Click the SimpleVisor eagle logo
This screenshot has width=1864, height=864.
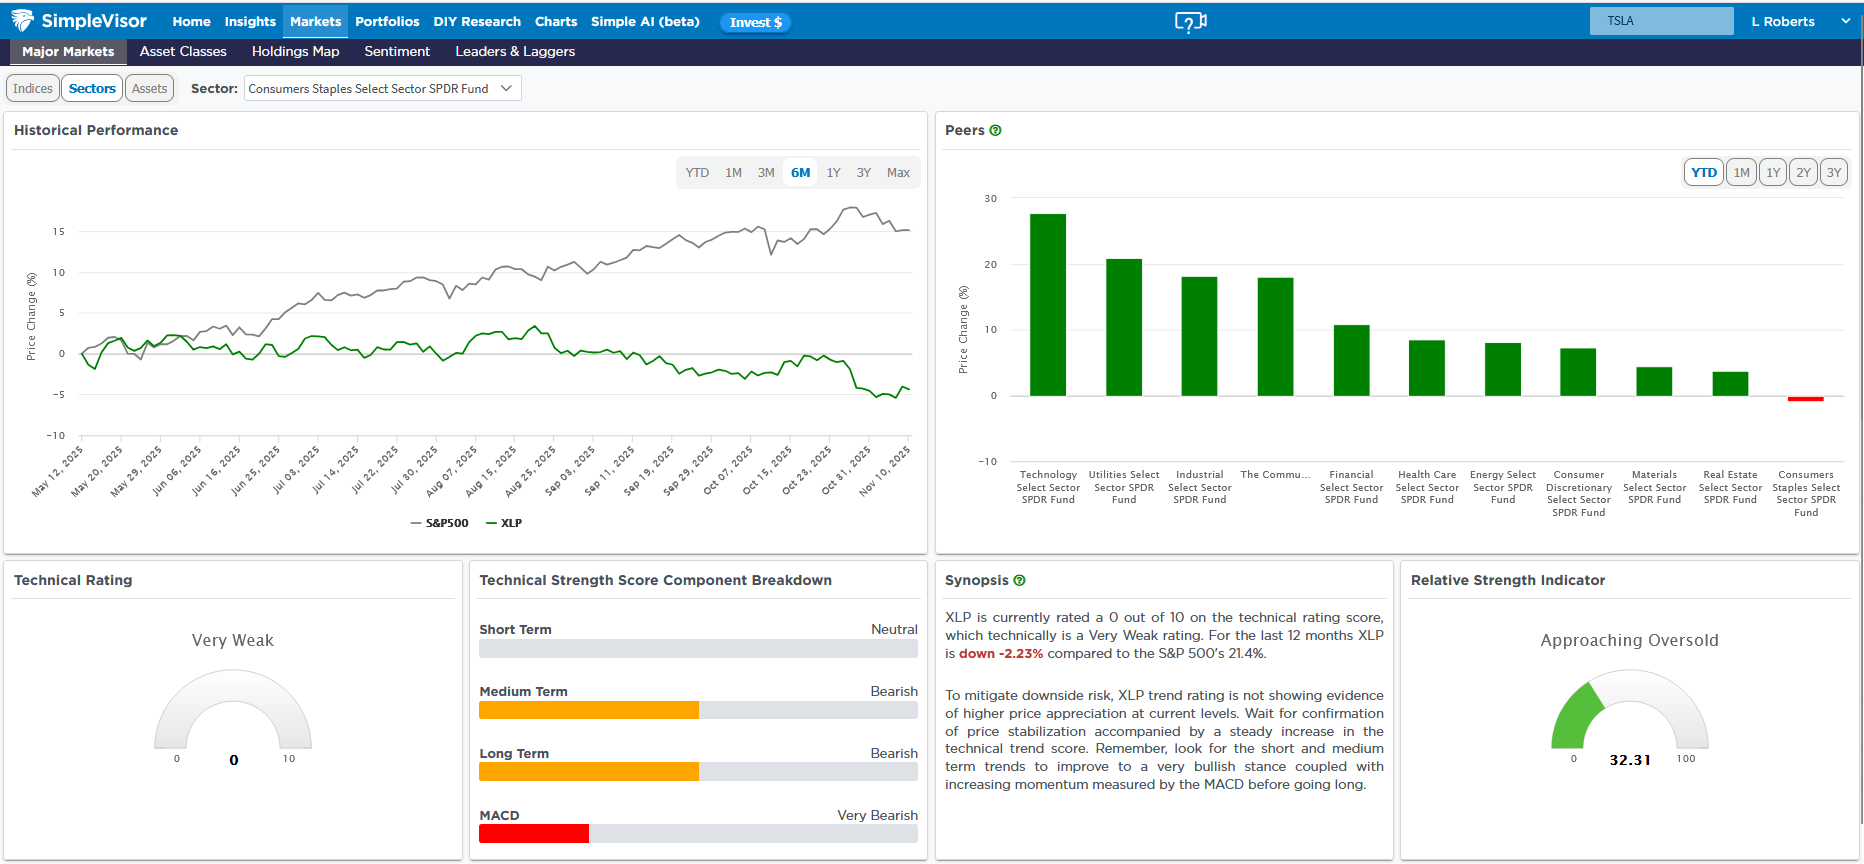[22, 21]
